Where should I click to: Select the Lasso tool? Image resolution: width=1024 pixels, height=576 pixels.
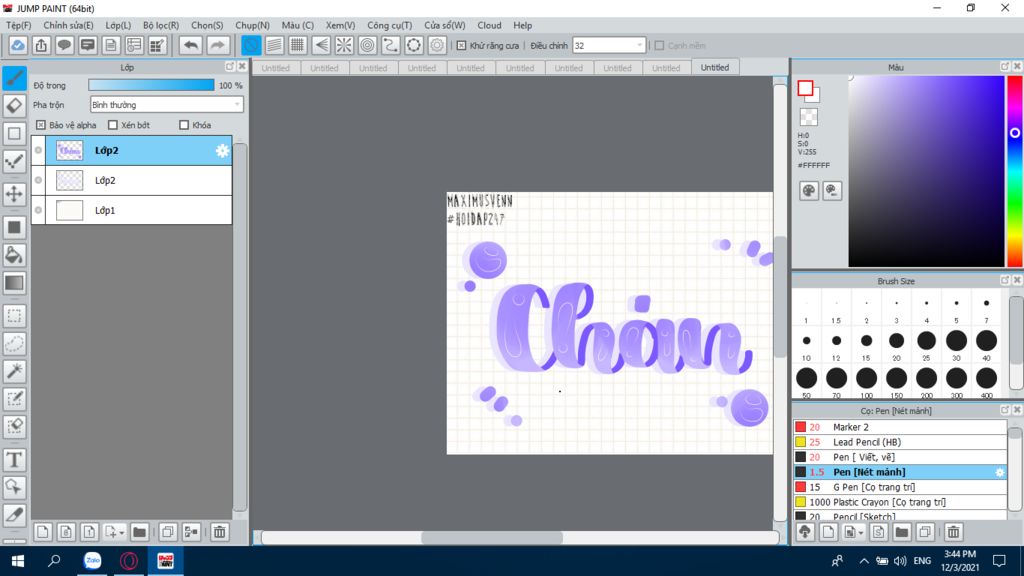click(x=14, y=344)
